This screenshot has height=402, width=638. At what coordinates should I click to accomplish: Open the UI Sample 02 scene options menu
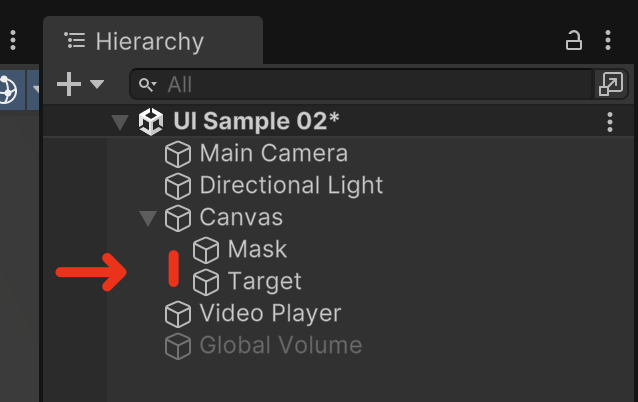[610, 122]
